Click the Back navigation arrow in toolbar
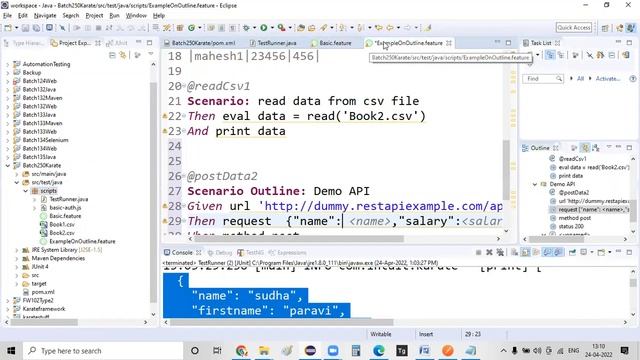 (x=390, y=28)
